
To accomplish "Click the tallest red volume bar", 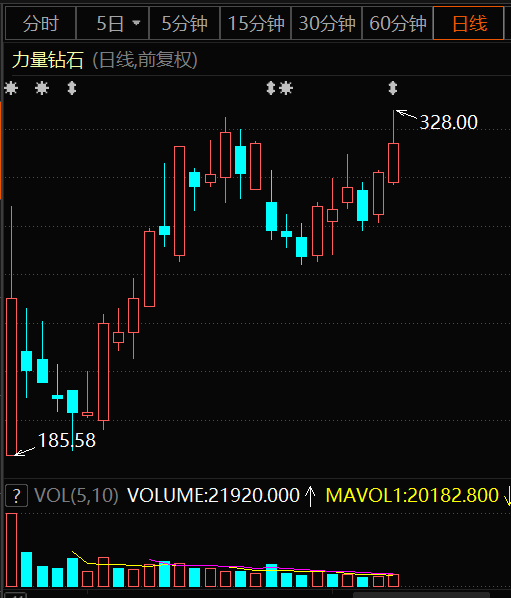I will pyautogui.click(x=11, y=550).
